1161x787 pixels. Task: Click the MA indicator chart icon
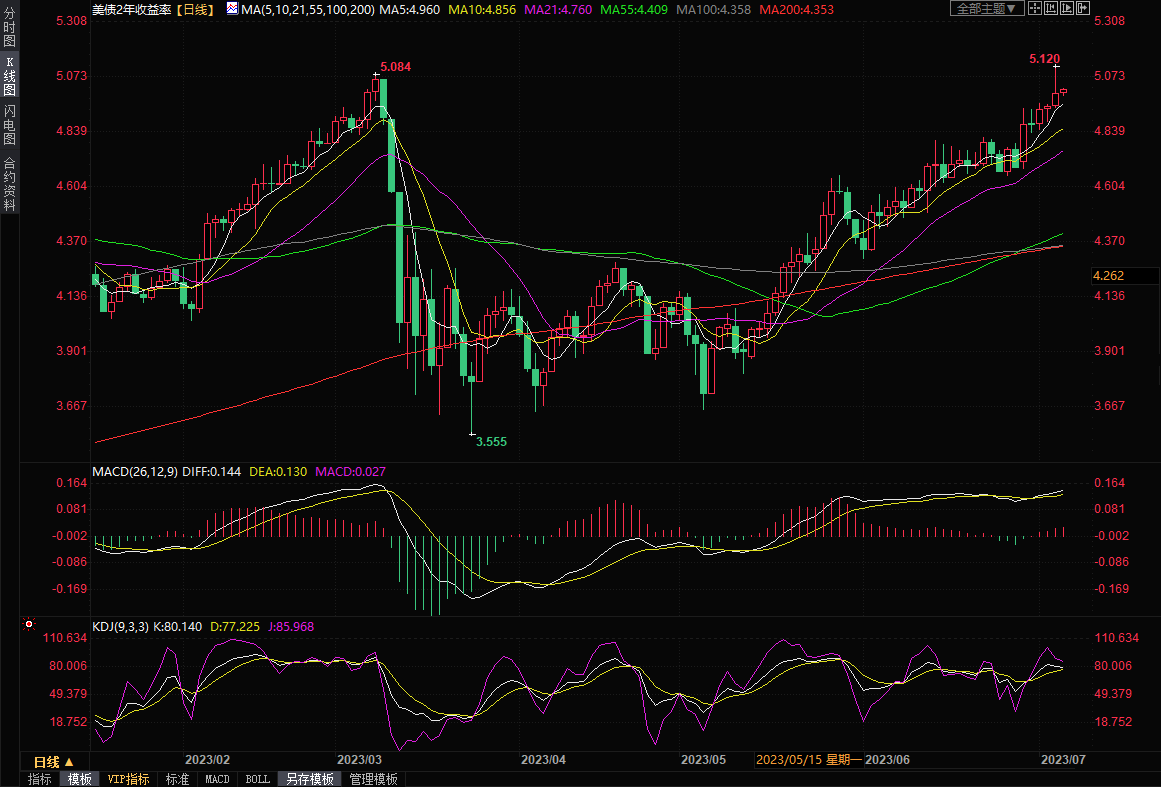click(233, 9)
